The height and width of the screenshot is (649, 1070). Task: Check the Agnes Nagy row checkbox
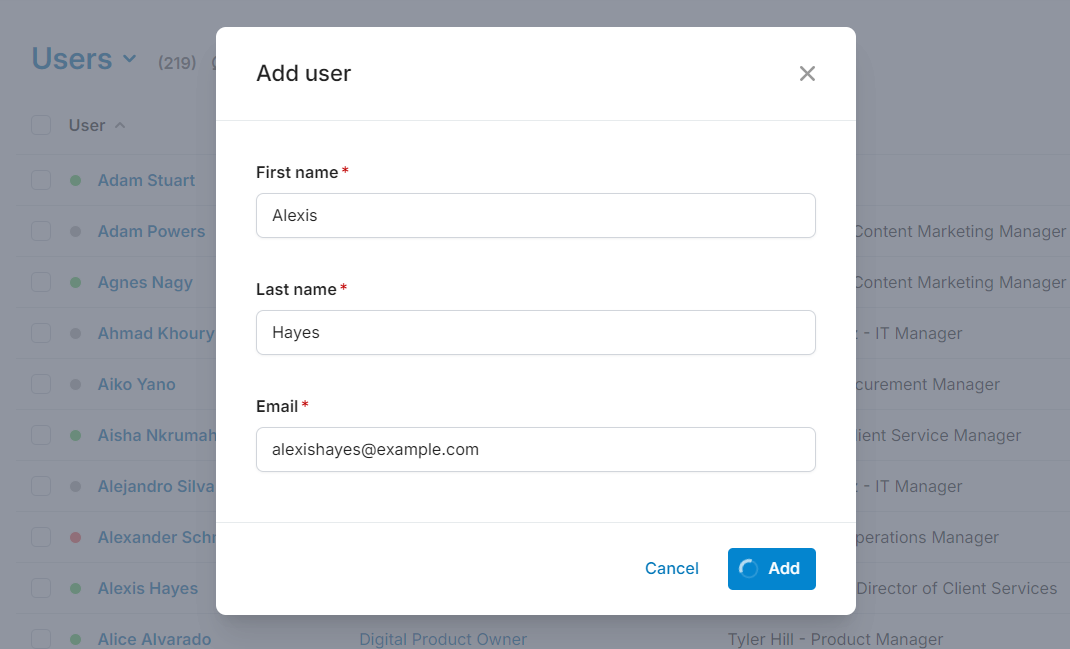41,282
